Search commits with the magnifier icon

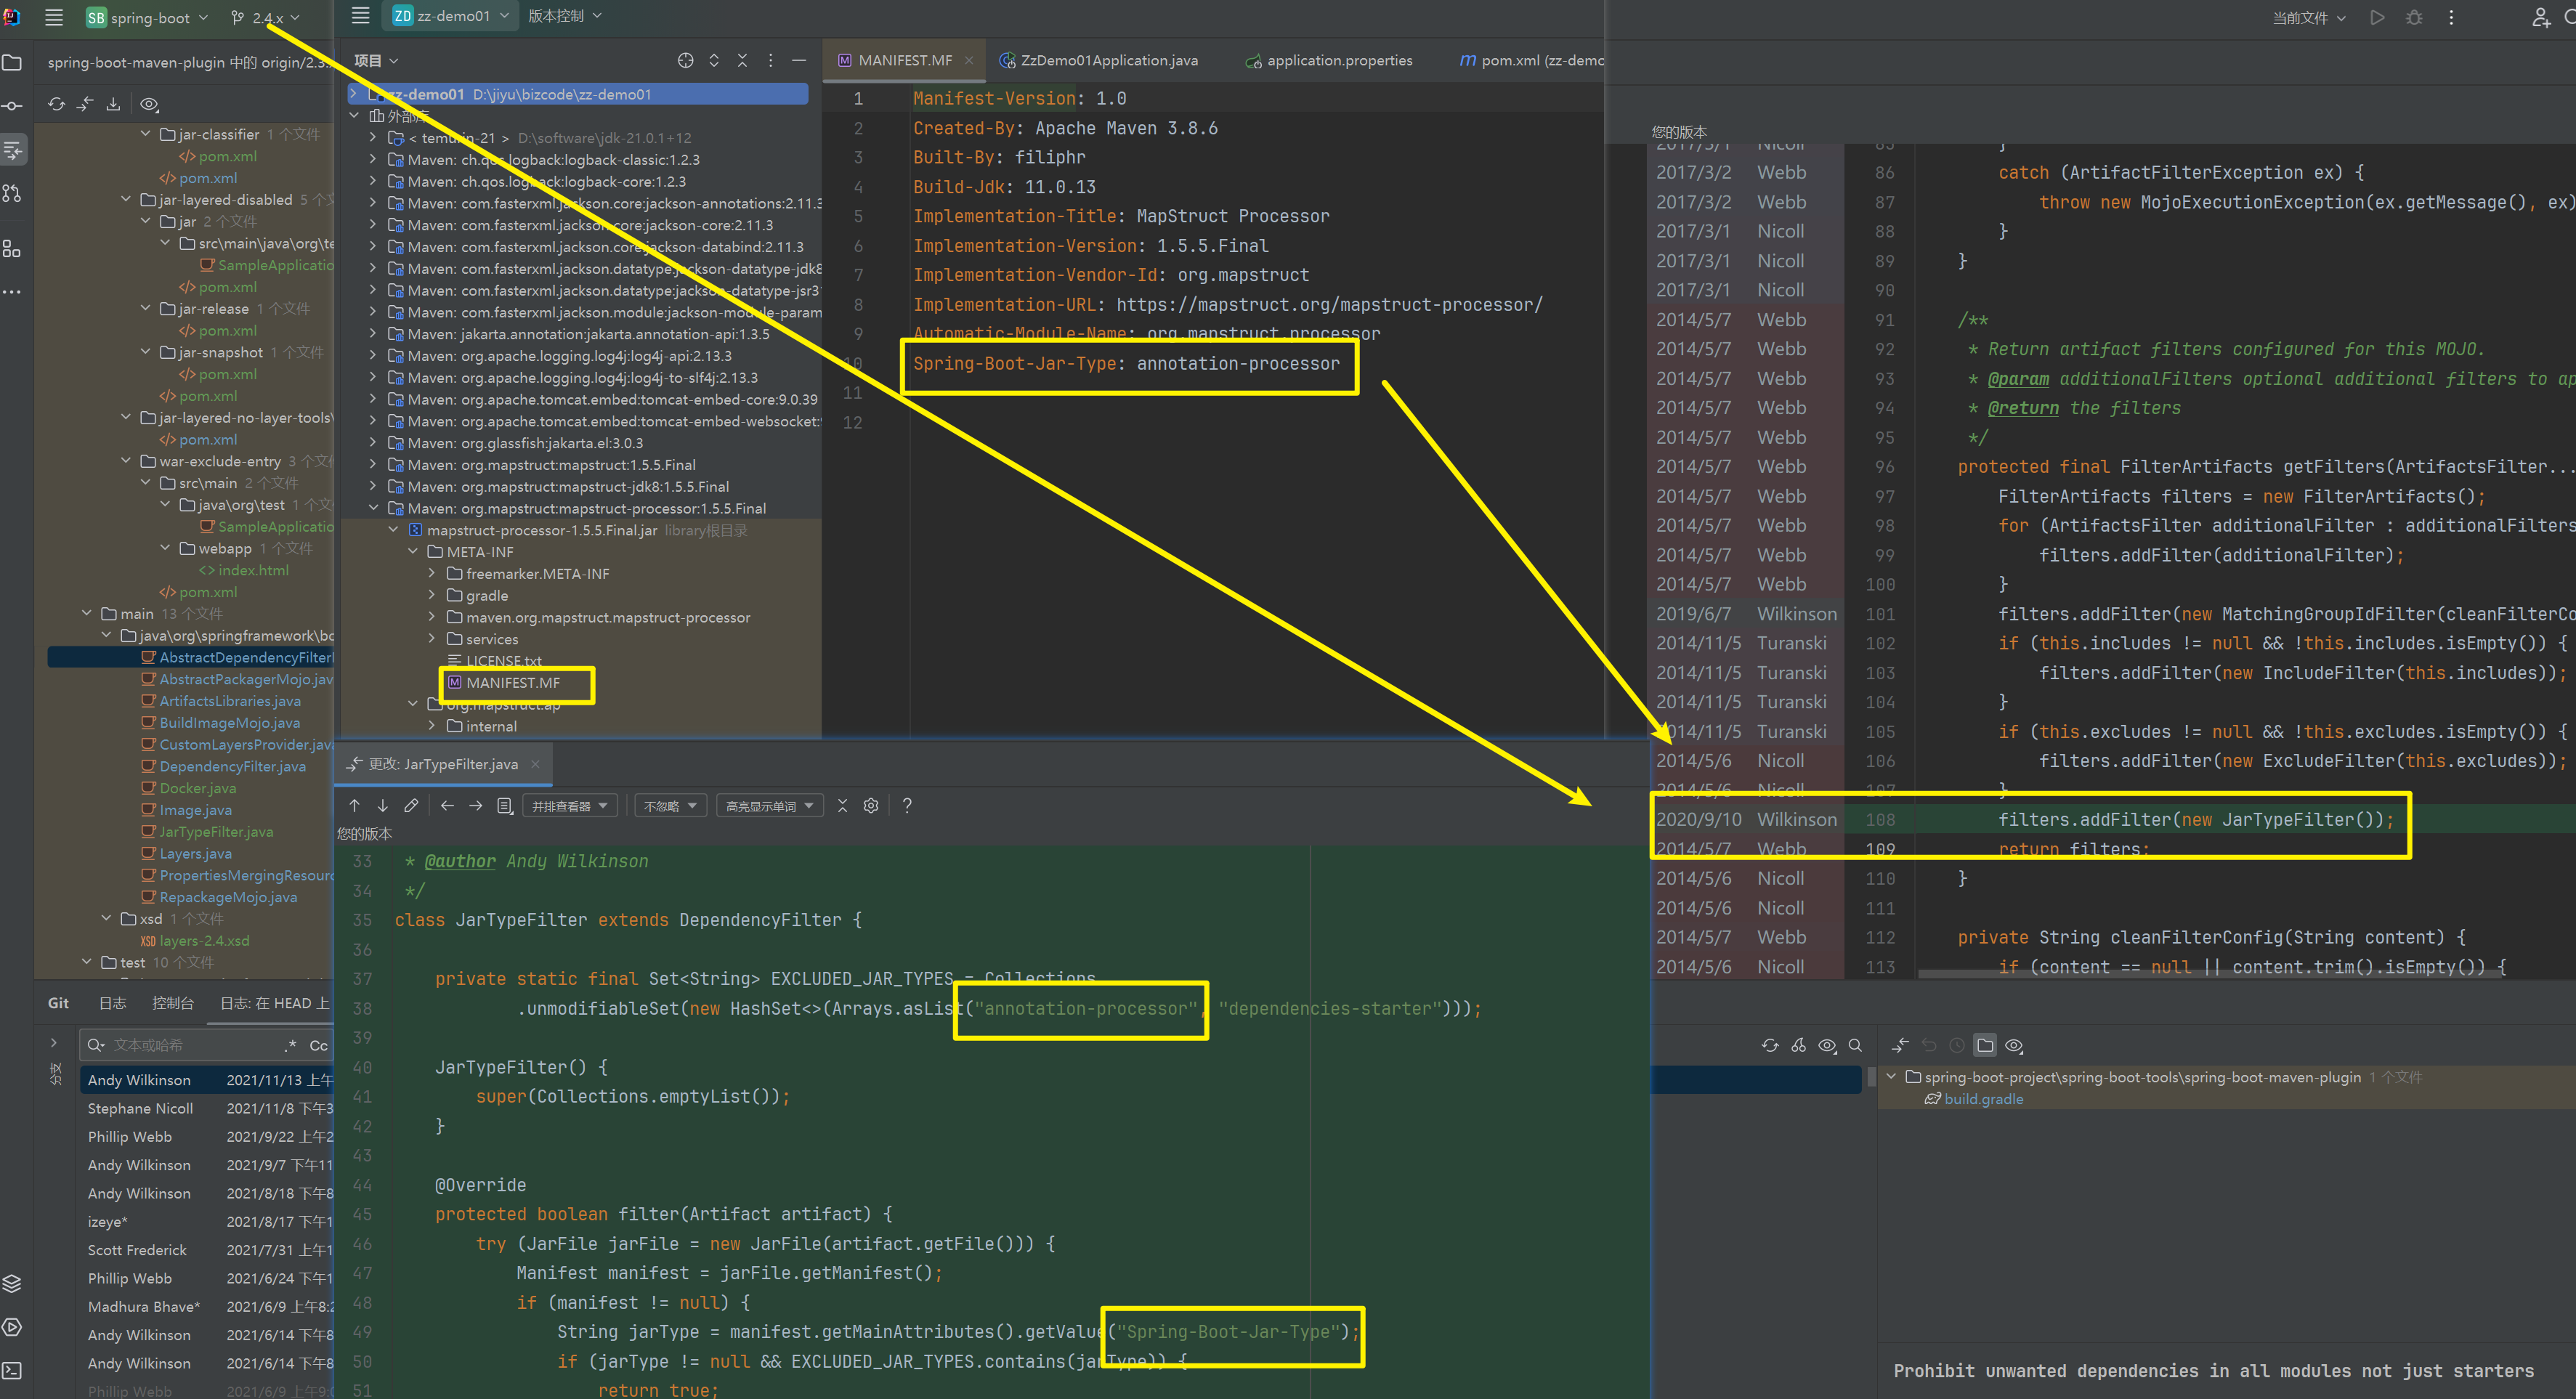pyautogui.click(x=1856, y=1045)
